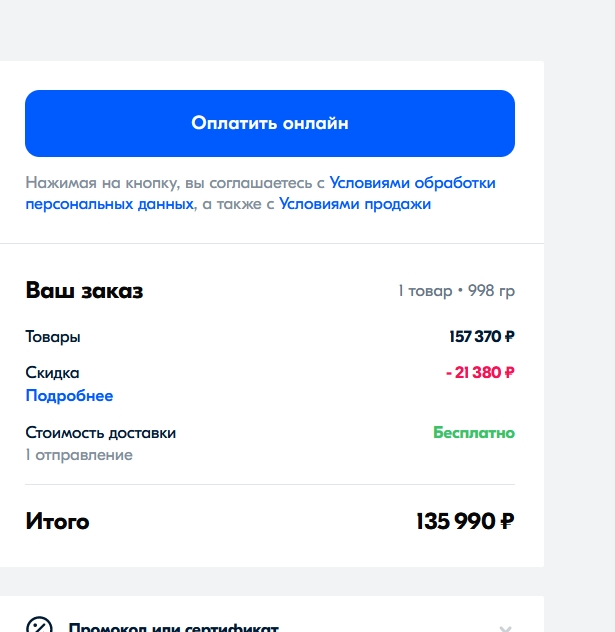Show discount details via Подробнее
The width and height of the screenshot is (615, 632).
pos(69,396)
